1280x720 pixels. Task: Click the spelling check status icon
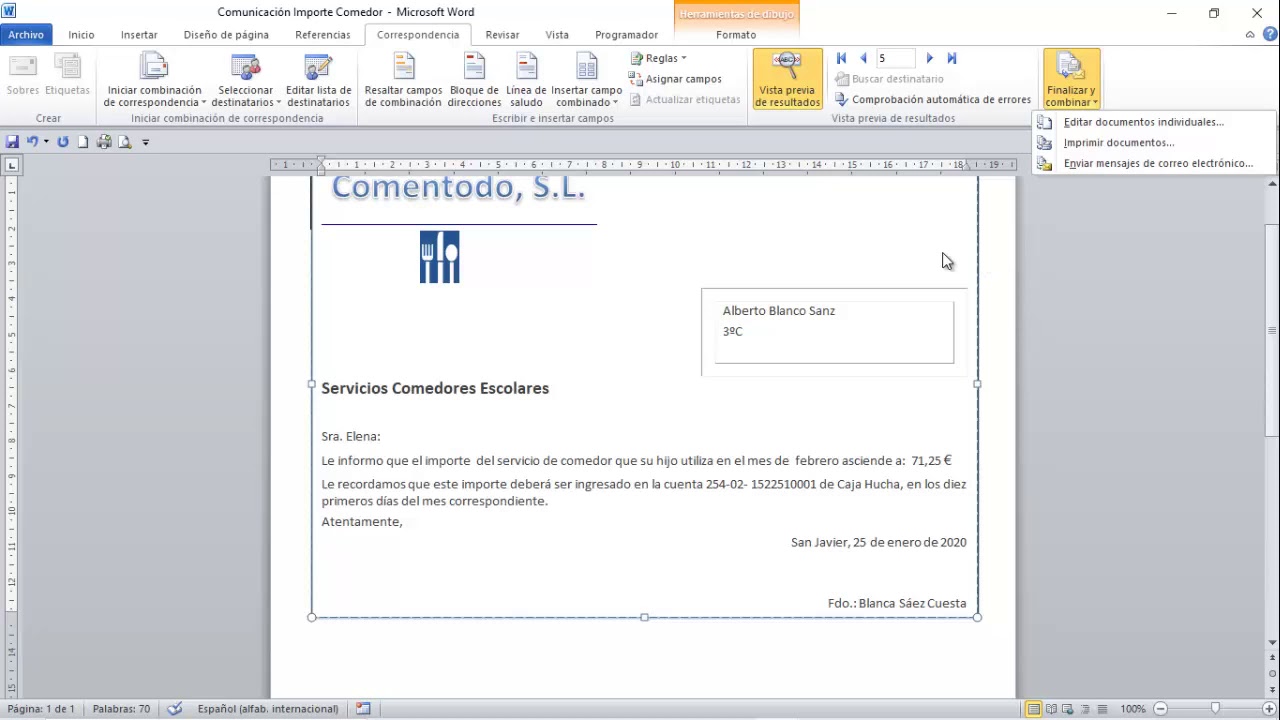point(175,709)
